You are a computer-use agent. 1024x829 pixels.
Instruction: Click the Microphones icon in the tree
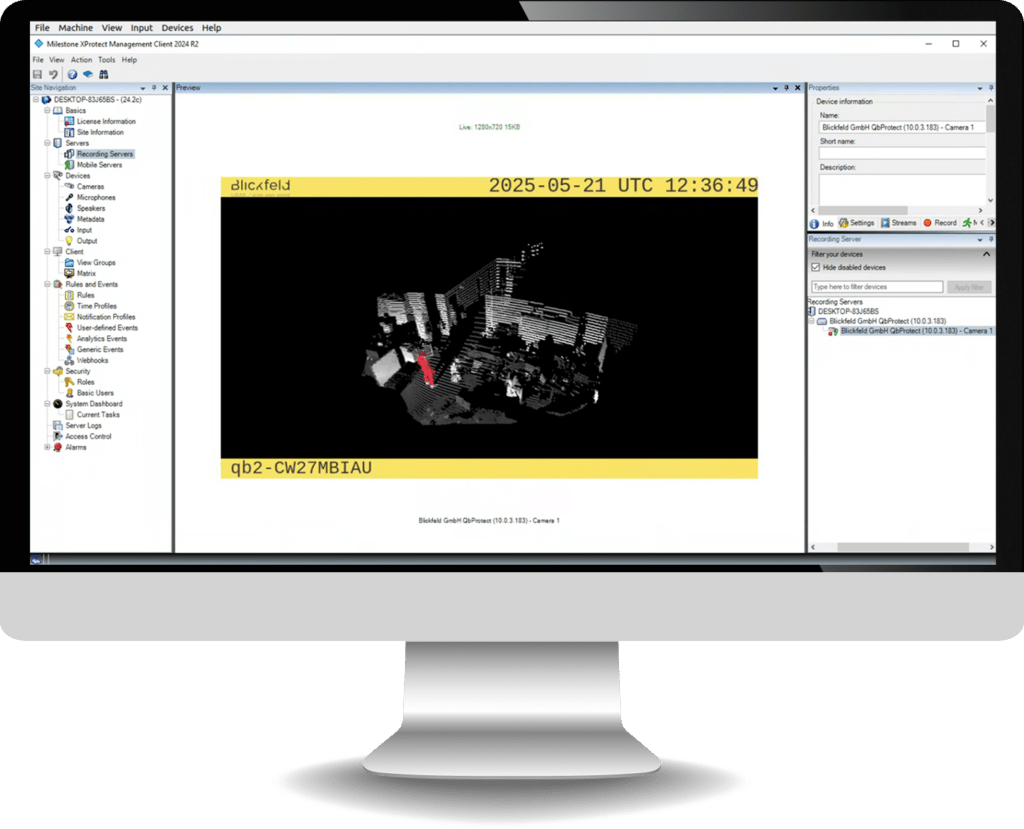69,197
